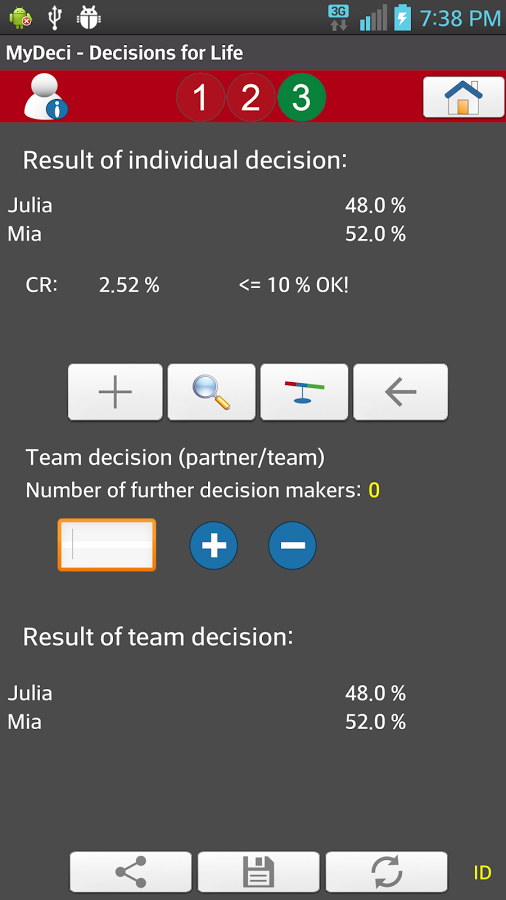Select the green step 3 circle
506x900 pixels.
tap(302, 98)
